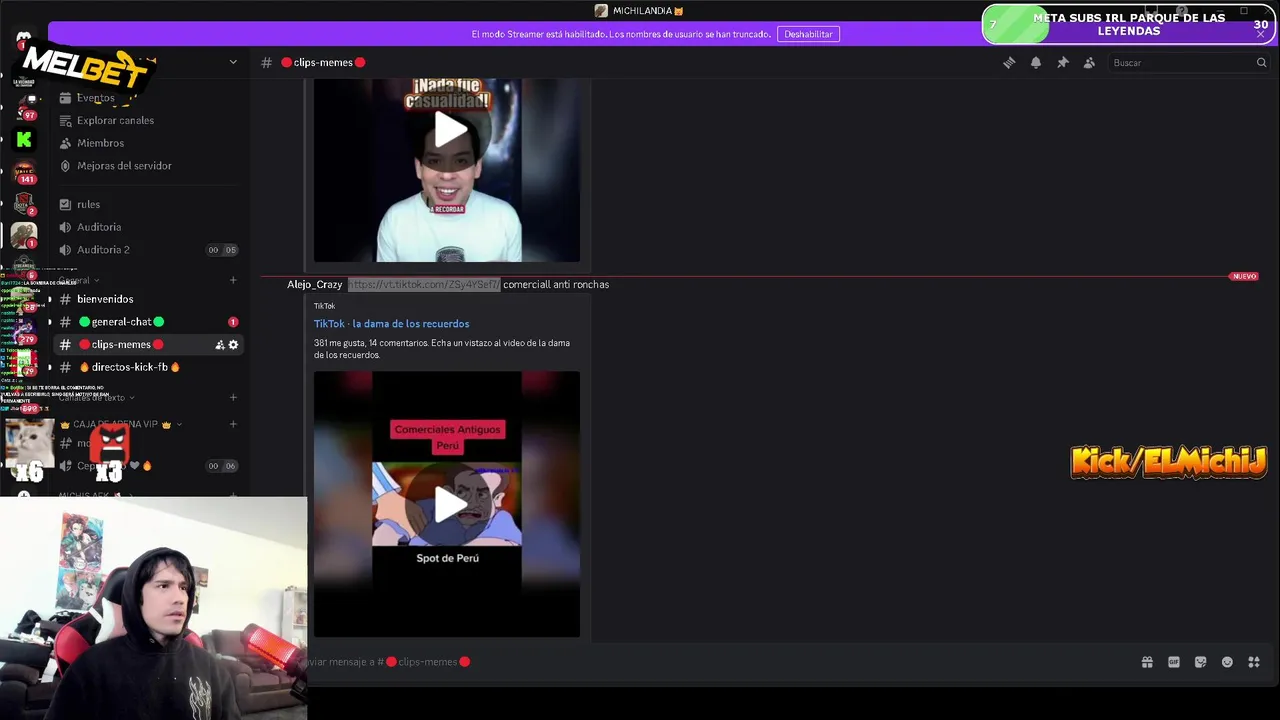
Task: Open clips-memes channel settings gear
Action: tap(233, 345)
